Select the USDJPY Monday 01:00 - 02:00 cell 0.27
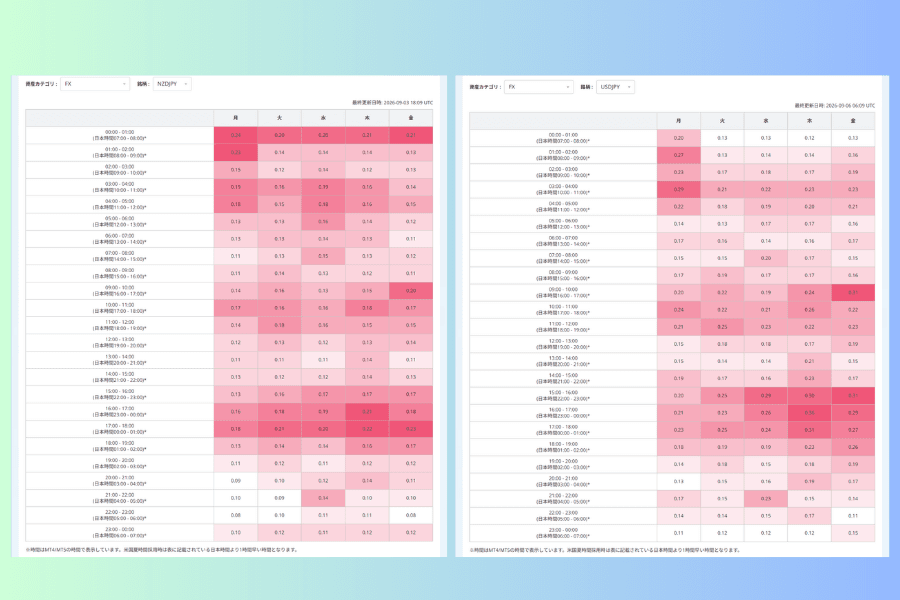The image size is (900, 600). coord(678,155)
